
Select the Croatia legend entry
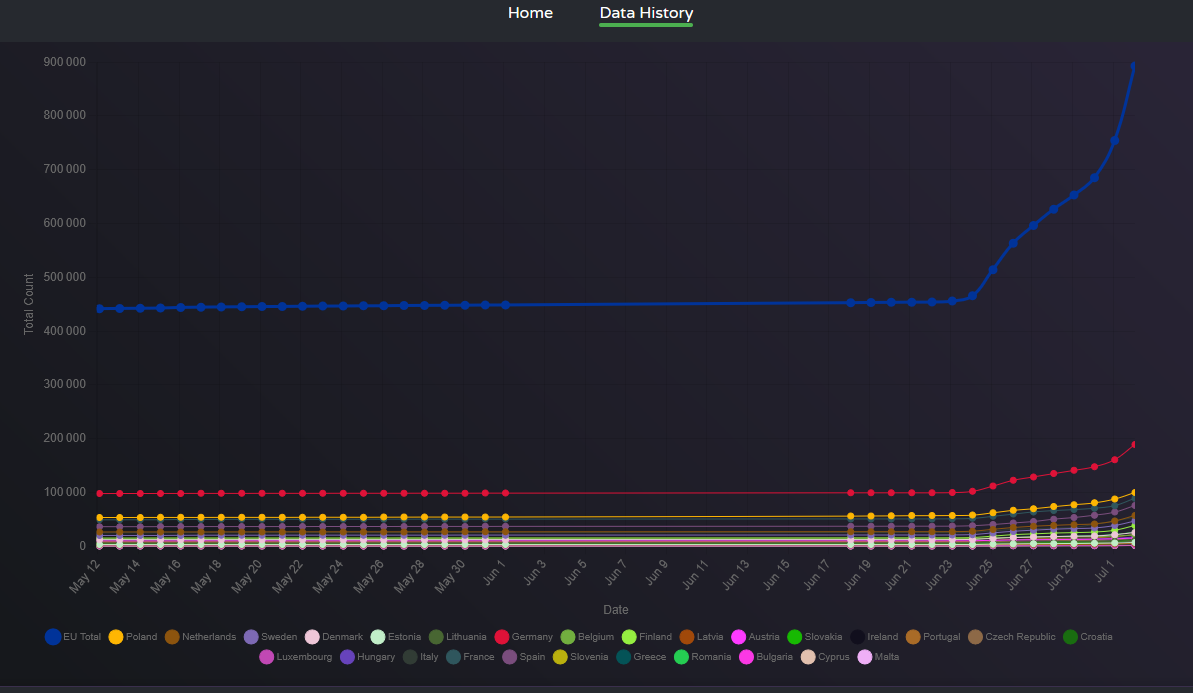click(1087, 637)
